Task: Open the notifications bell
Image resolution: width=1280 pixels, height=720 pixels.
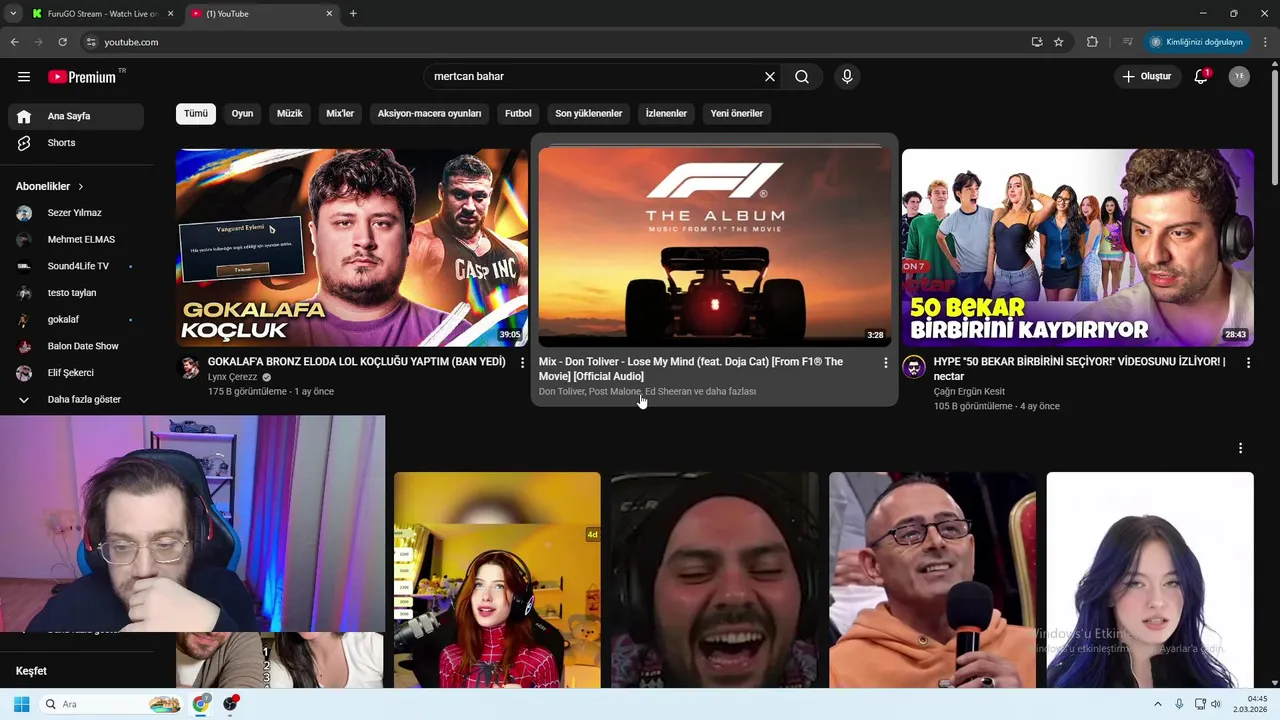Action: coord(1201,77)
